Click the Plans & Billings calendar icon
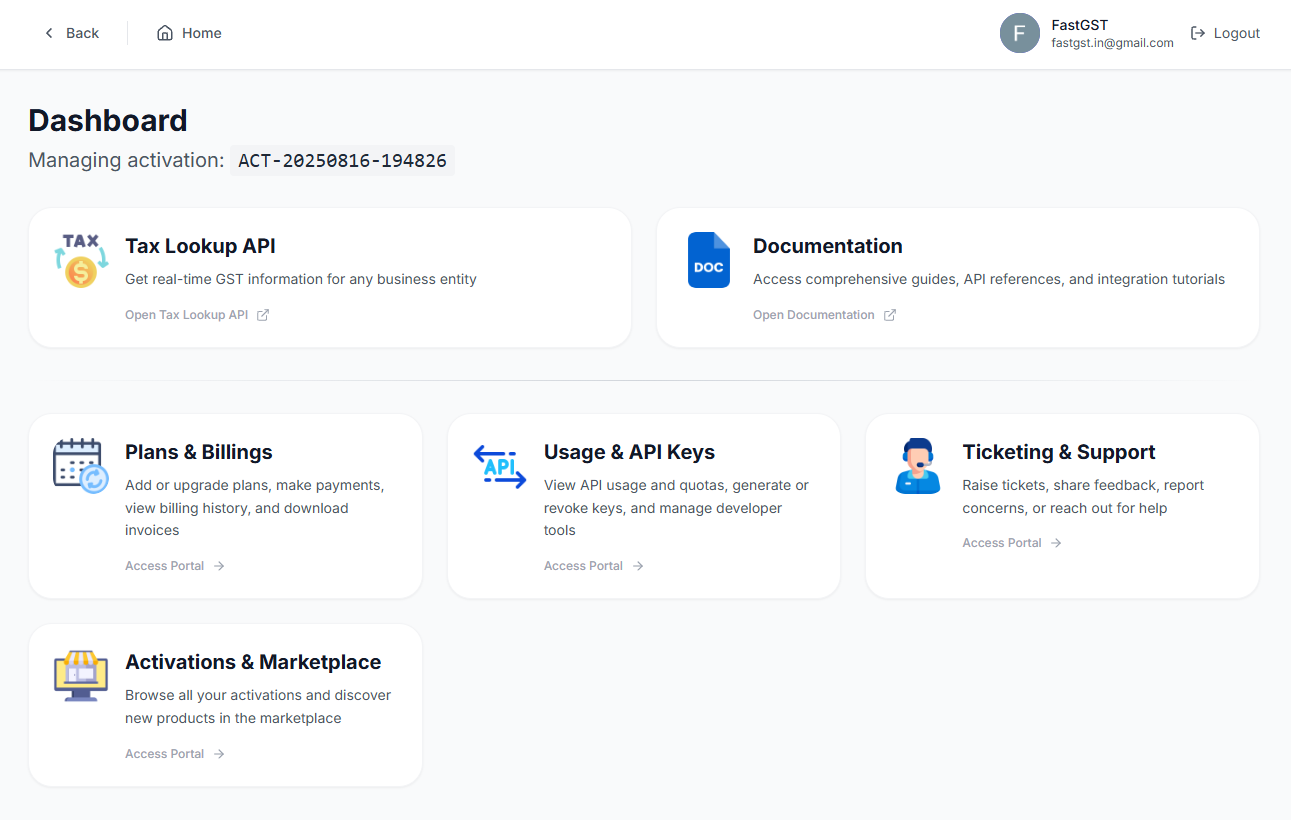The image size is (1291, 820). tap(81, 466)
